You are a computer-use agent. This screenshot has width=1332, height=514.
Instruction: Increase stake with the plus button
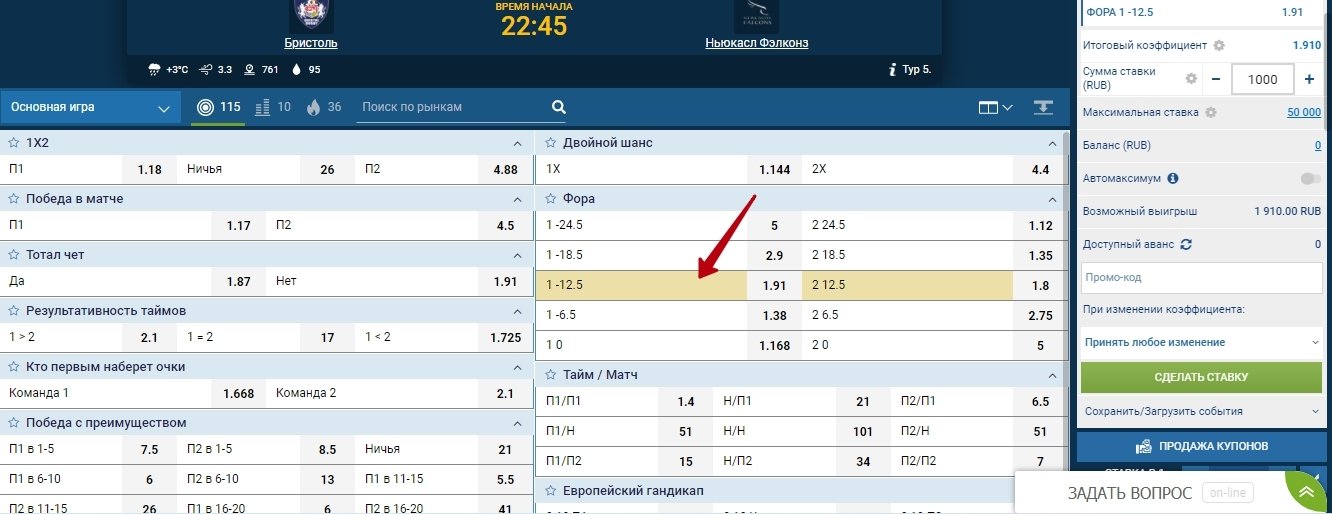pyautogui.click(x=1309, y=79)
